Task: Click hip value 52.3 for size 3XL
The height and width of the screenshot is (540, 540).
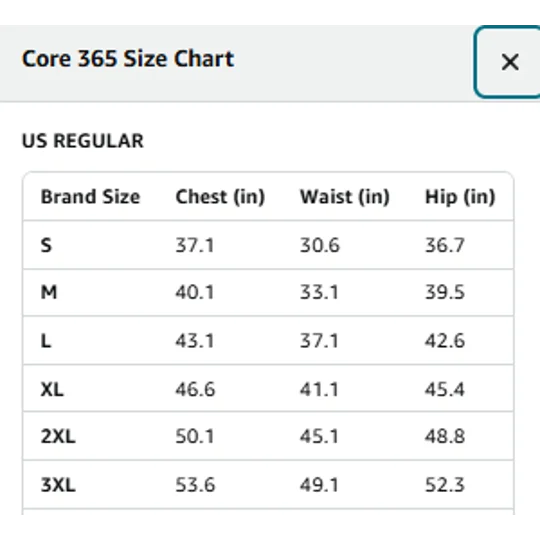Action: tap(445, 485)
